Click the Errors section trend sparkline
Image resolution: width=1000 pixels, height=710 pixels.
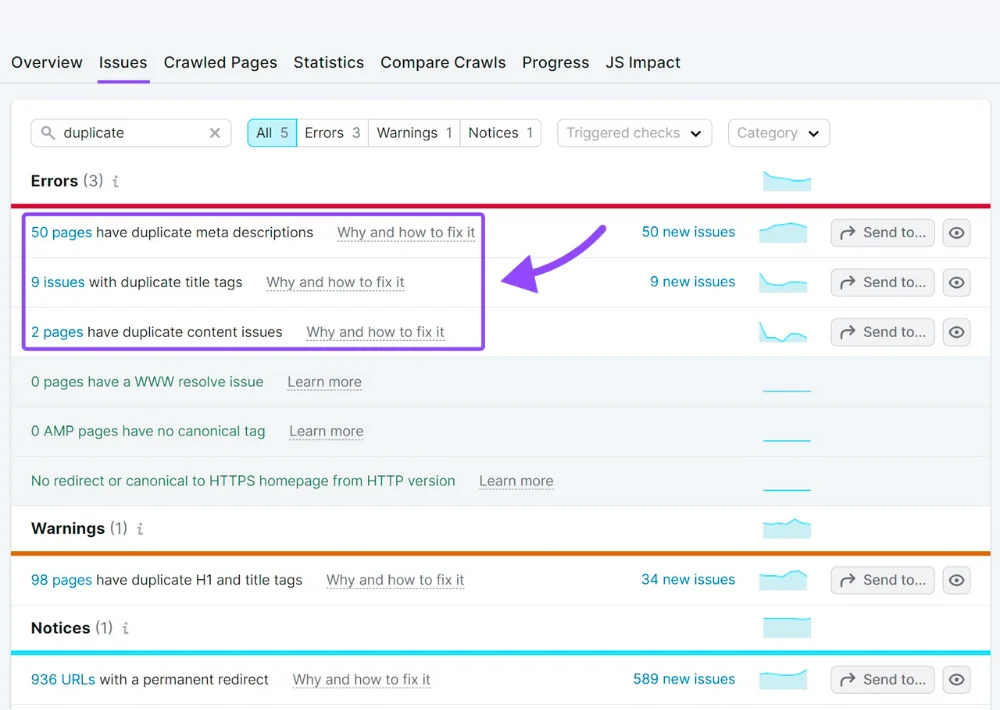[x=786, y=182]
